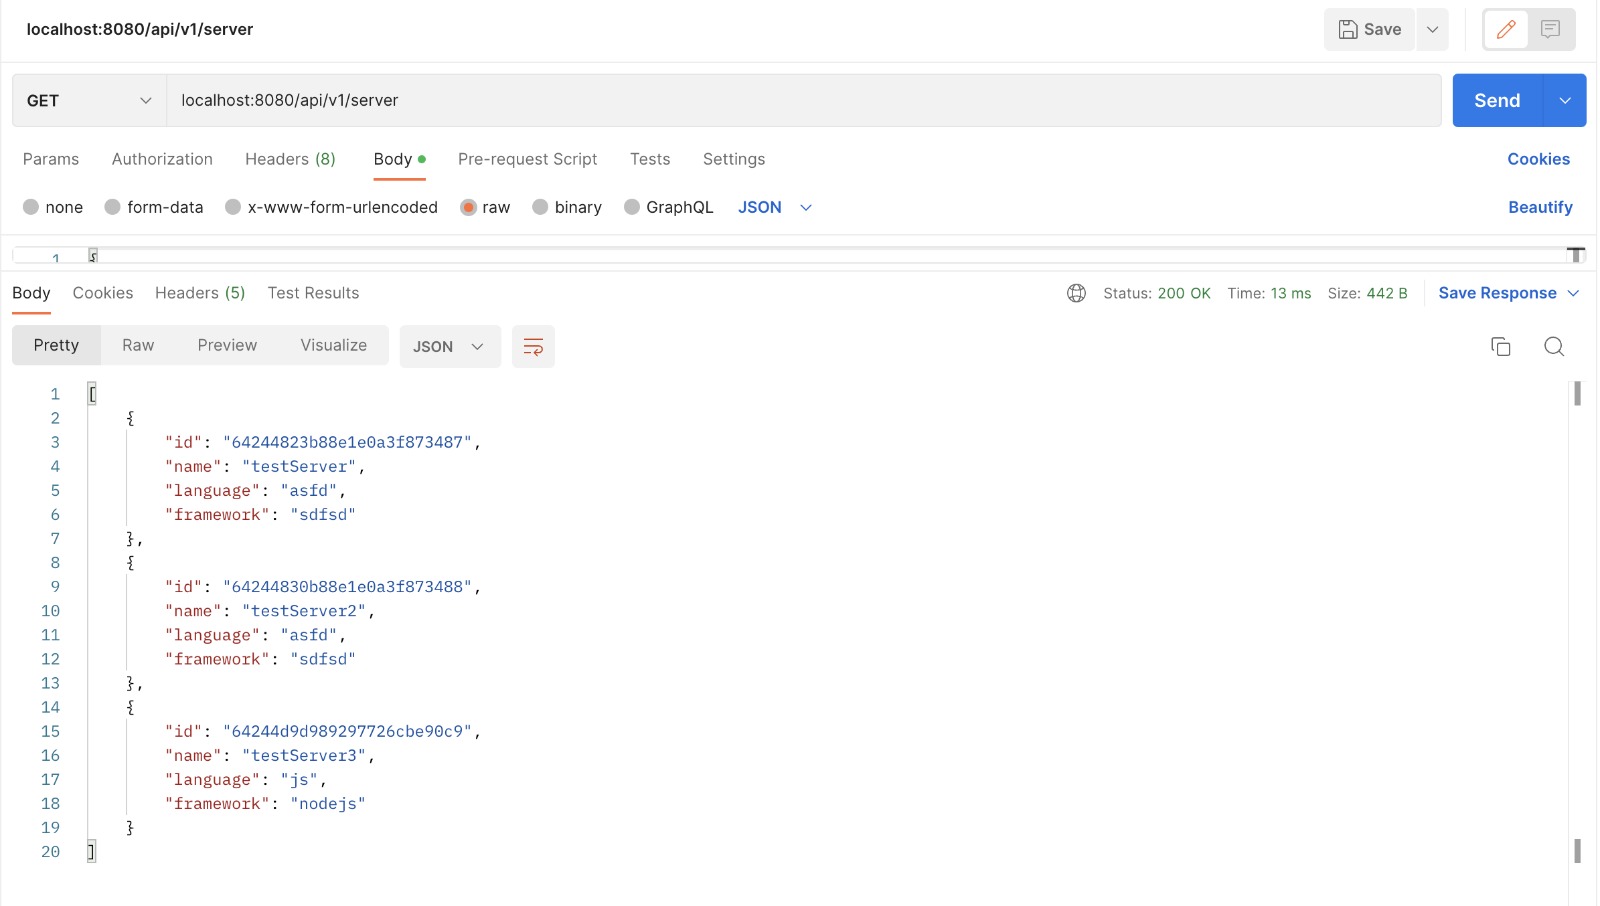Viewport: 1600px width, 906px height.
Task: Open the Visualize view
Action: [333, 345]
